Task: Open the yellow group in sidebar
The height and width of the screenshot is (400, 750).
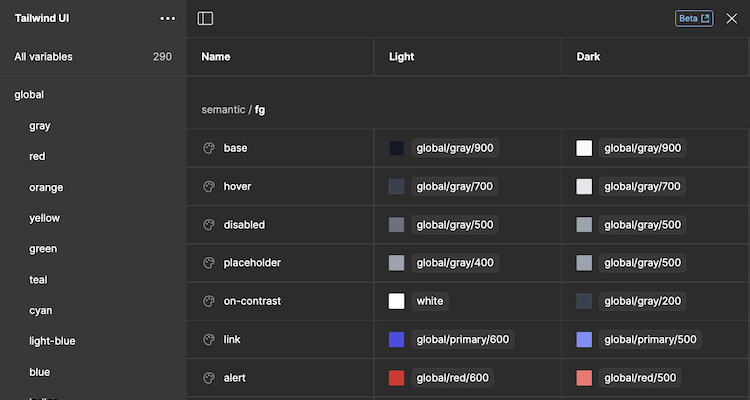Action: (x=44, y=218)
